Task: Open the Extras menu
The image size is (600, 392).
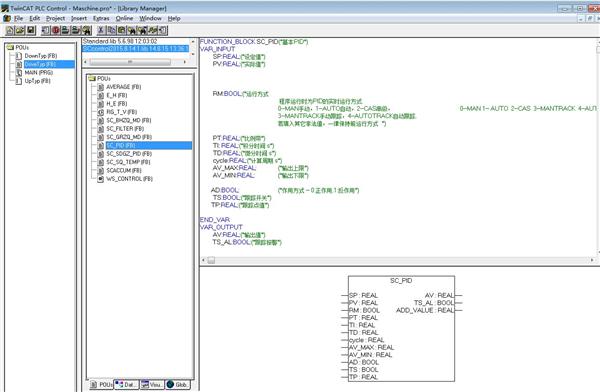Action: coord(101,18)
